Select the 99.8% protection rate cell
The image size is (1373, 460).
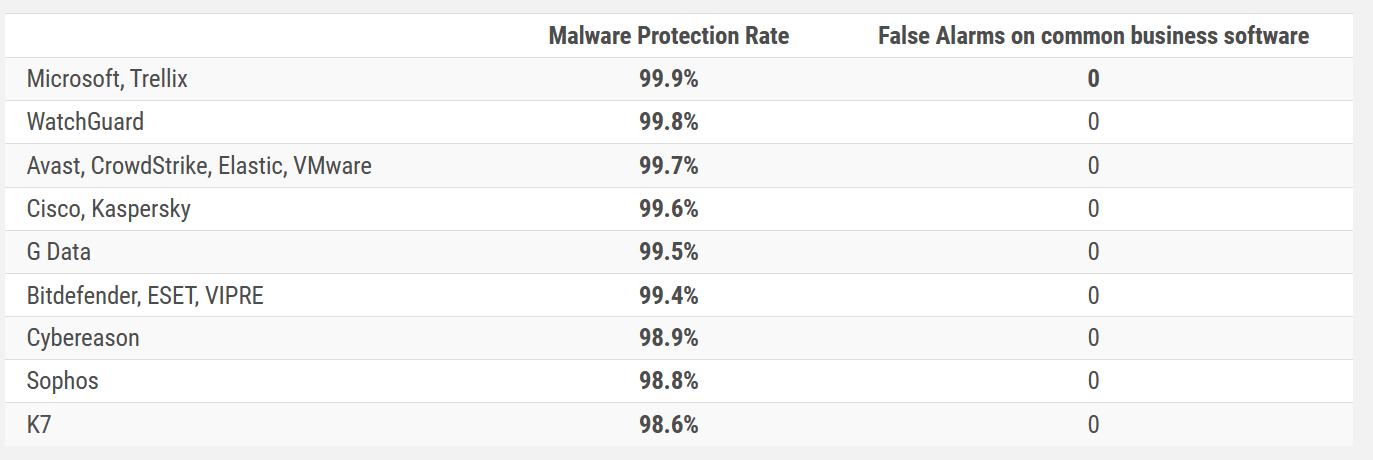[668, 122]
